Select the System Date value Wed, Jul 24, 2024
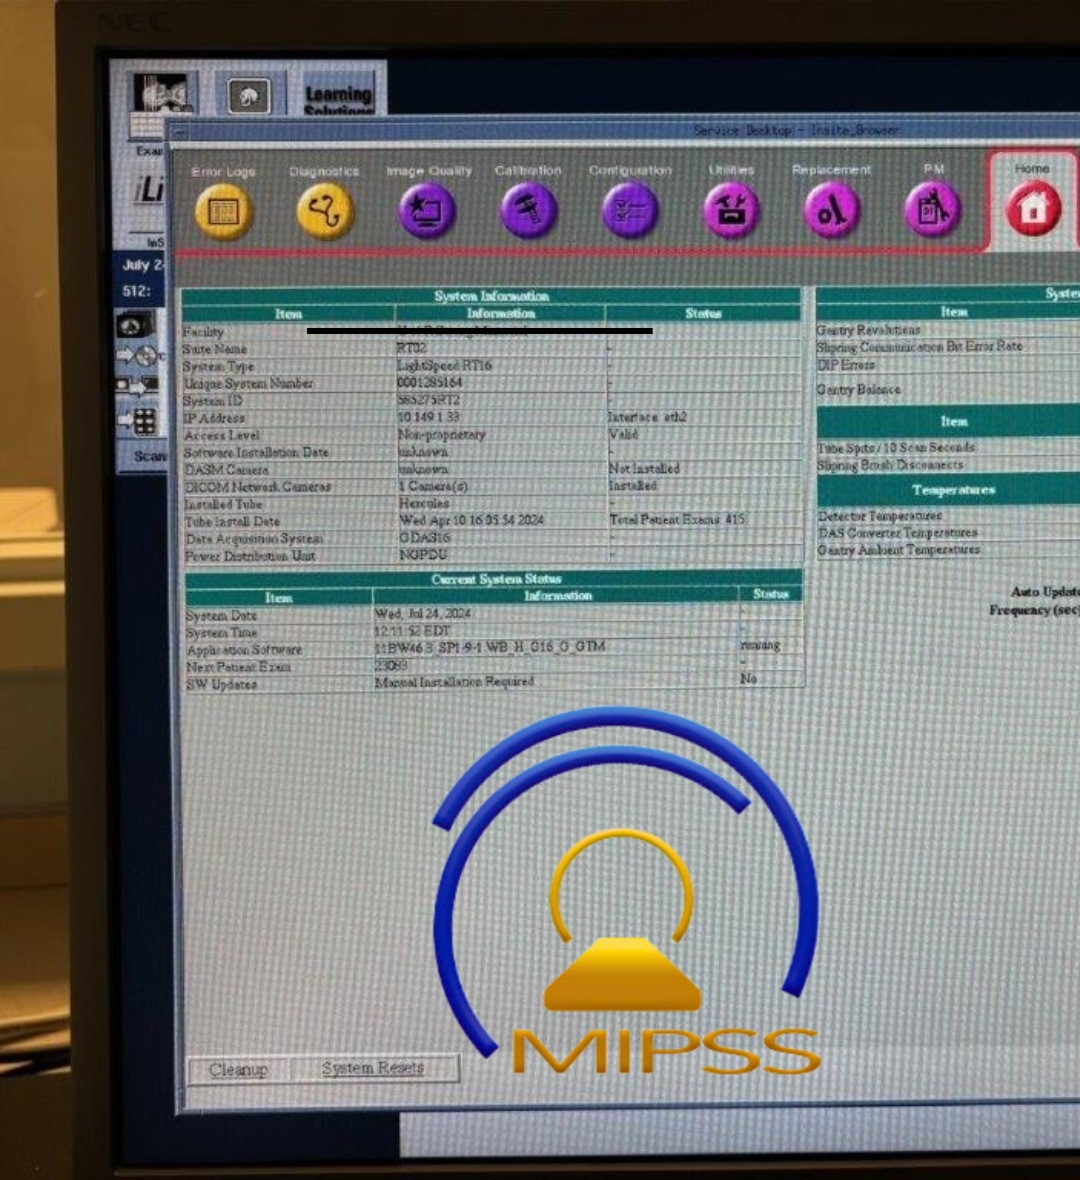This screenshot has width=1080, height=1180. [x=423, y=613]
